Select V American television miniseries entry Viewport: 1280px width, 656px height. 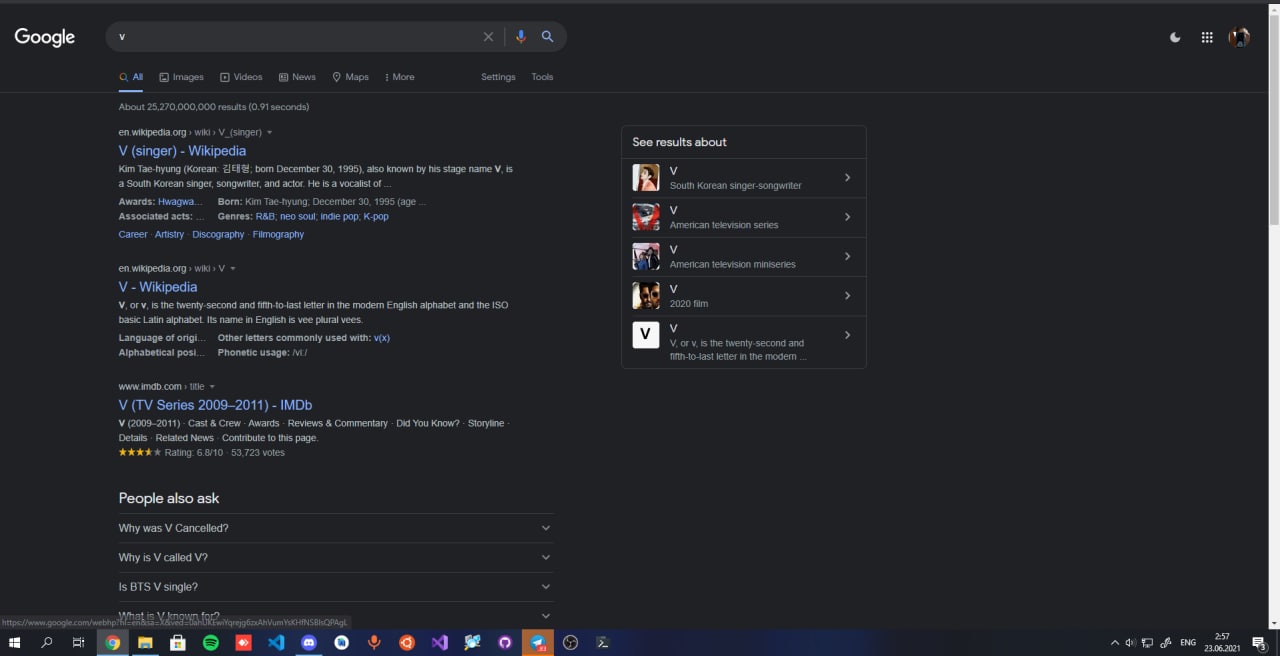pos(743,257)
